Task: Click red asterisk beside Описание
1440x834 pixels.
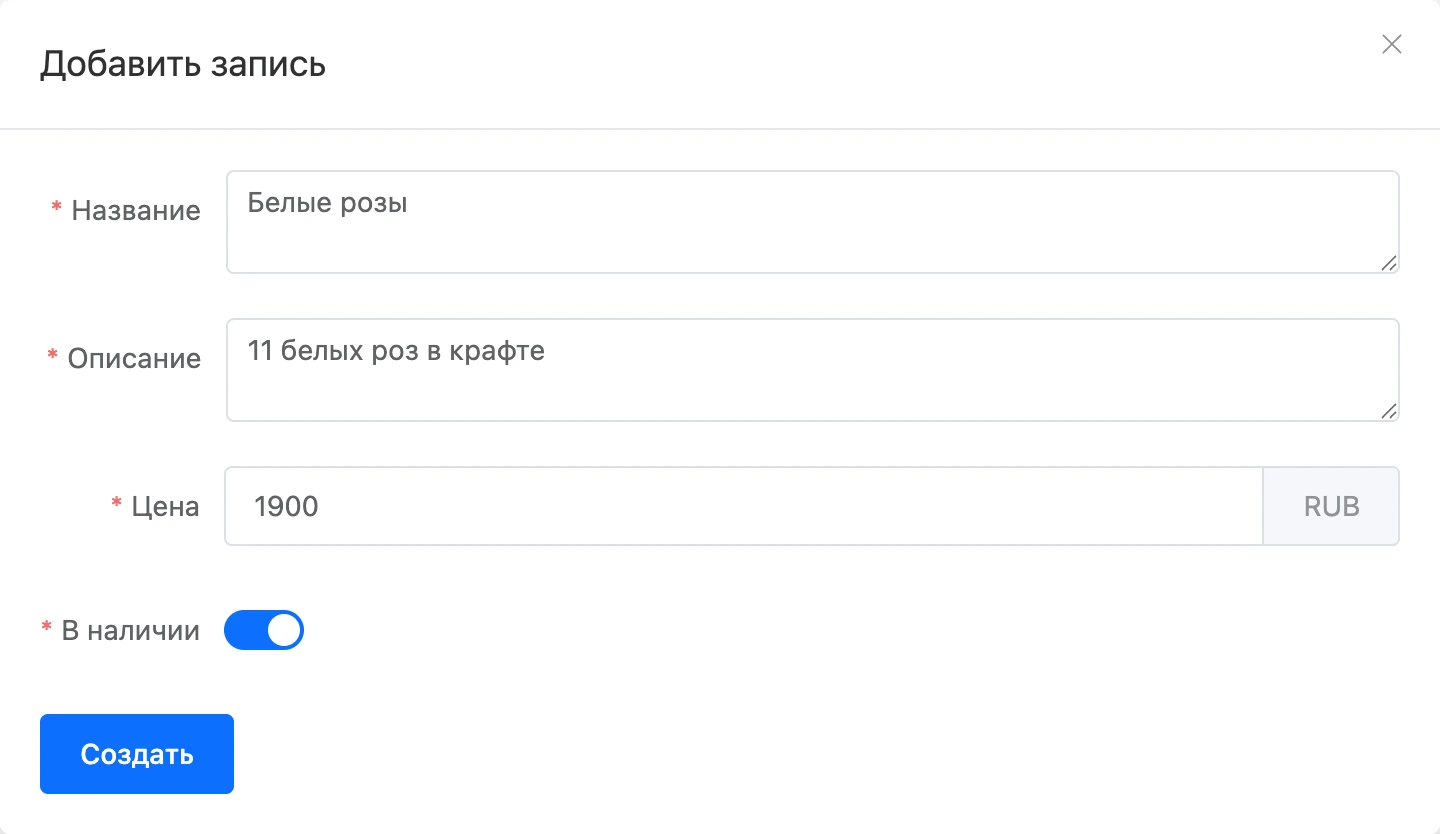Action: [52, 354]
